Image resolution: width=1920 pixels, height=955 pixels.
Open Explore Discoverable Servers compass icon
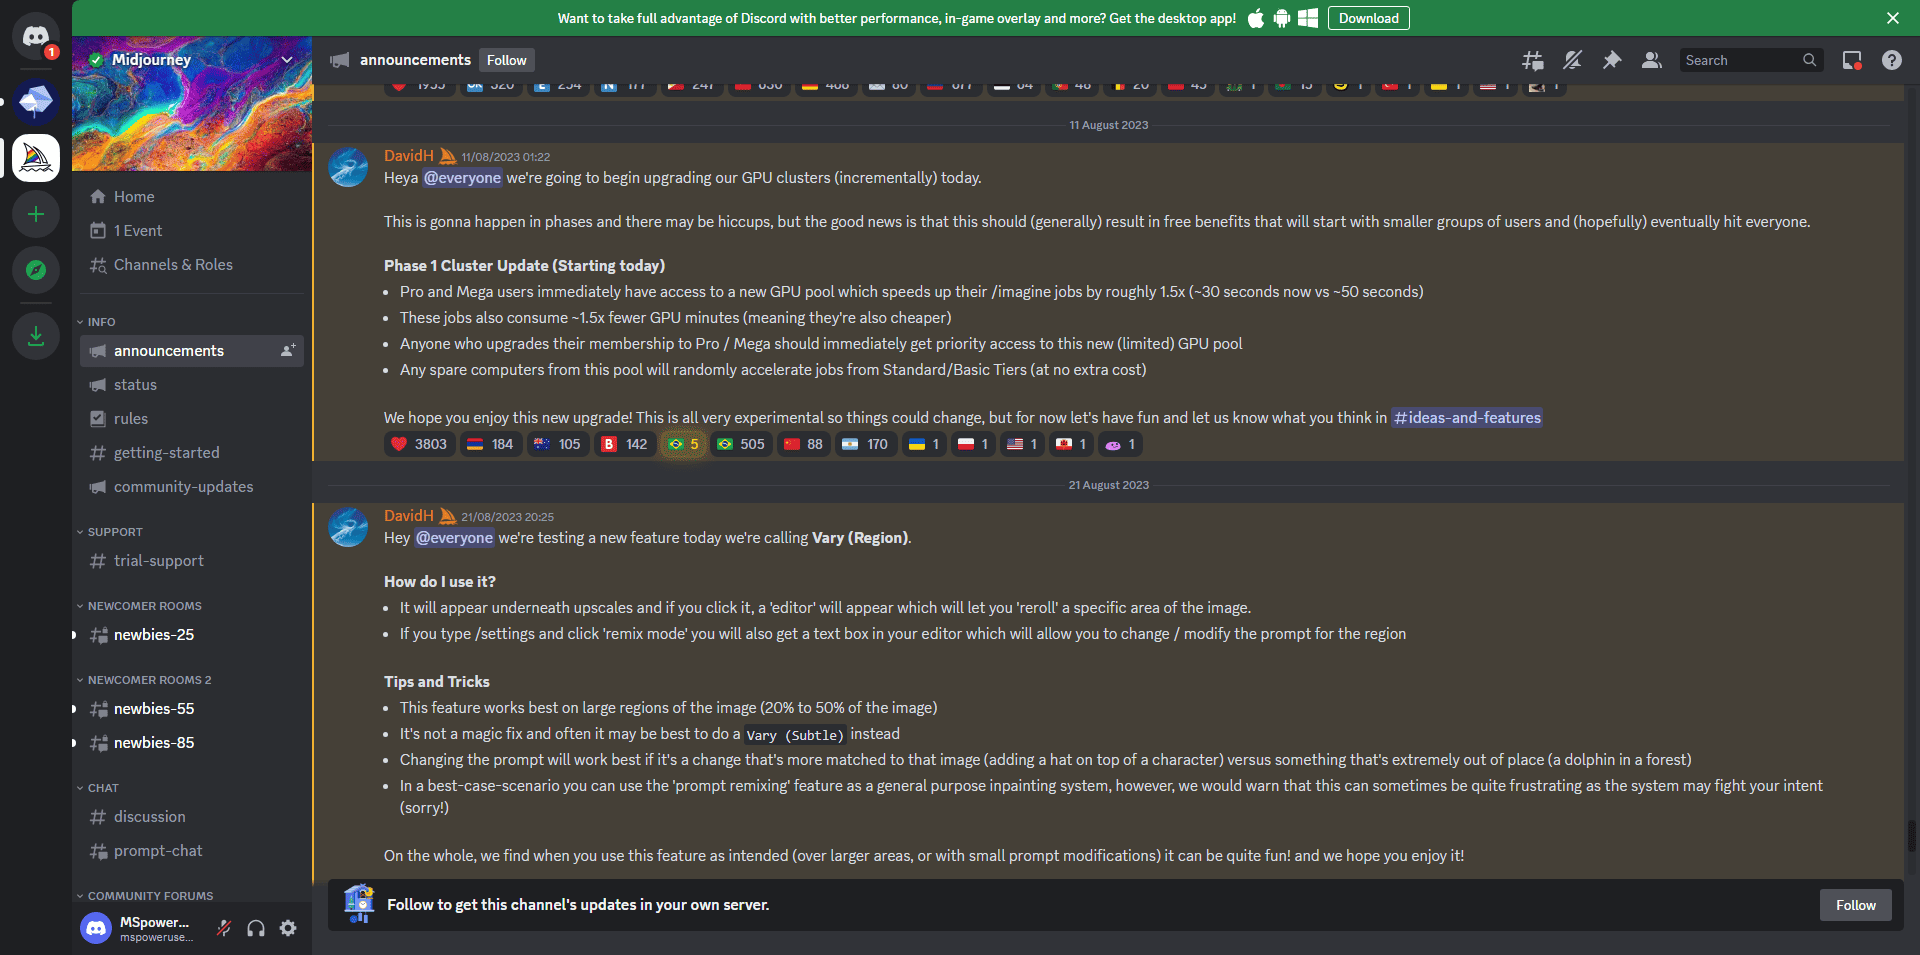tap(36, 270)
